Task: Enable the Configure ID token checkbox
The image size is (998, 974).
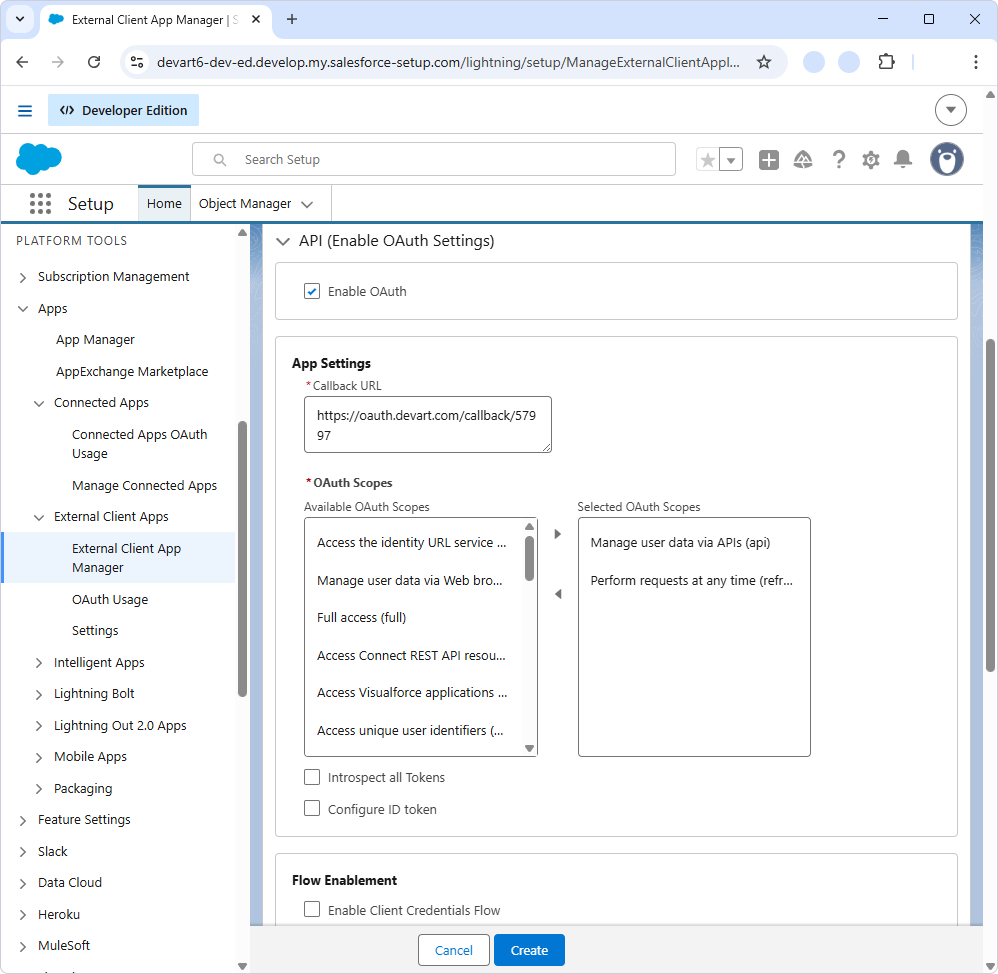Action: click(x=312, y=809)
